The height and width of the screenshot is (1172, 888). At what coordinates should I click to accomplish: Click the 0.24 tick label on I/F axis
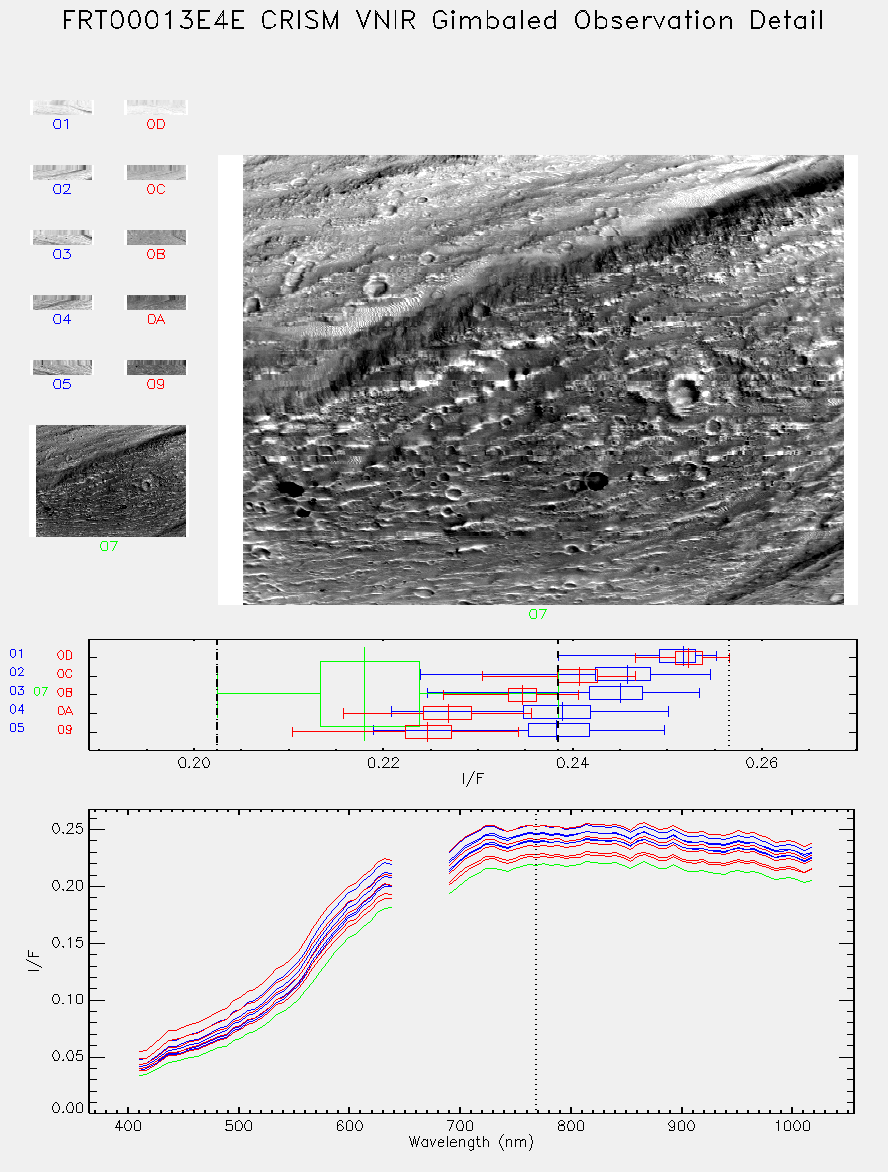click(573, 763)
